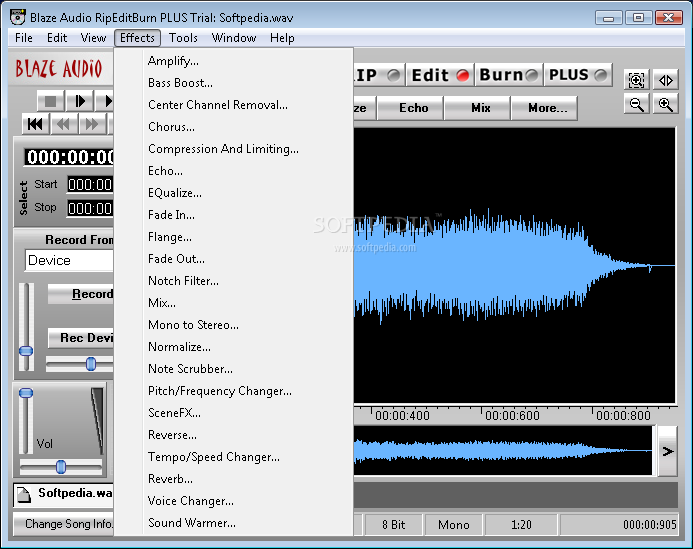Choose Normalize... effect

234,347
